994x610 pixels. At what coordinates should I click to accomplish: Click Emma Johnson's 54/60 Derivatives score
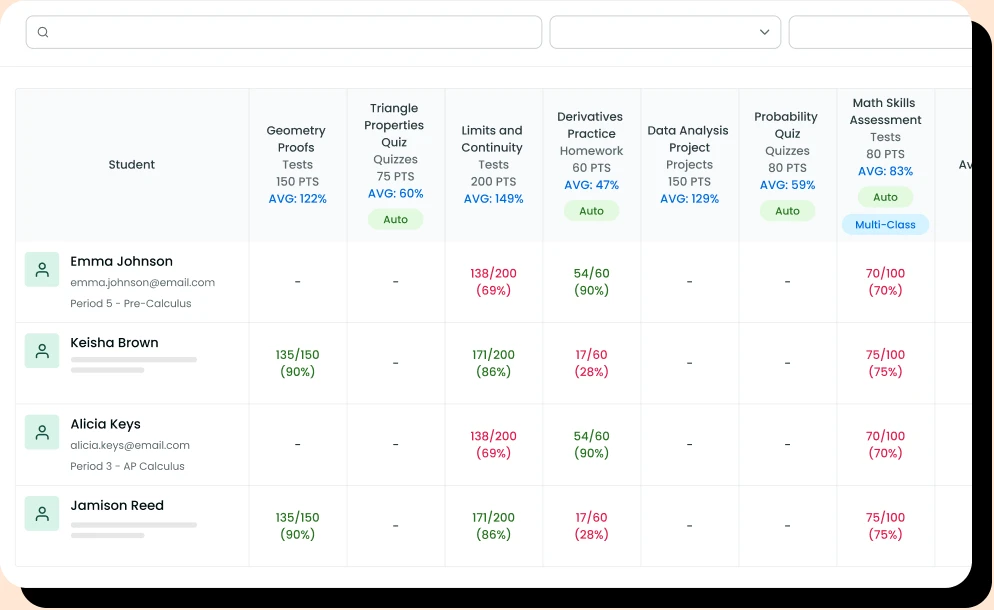[591, 282]
